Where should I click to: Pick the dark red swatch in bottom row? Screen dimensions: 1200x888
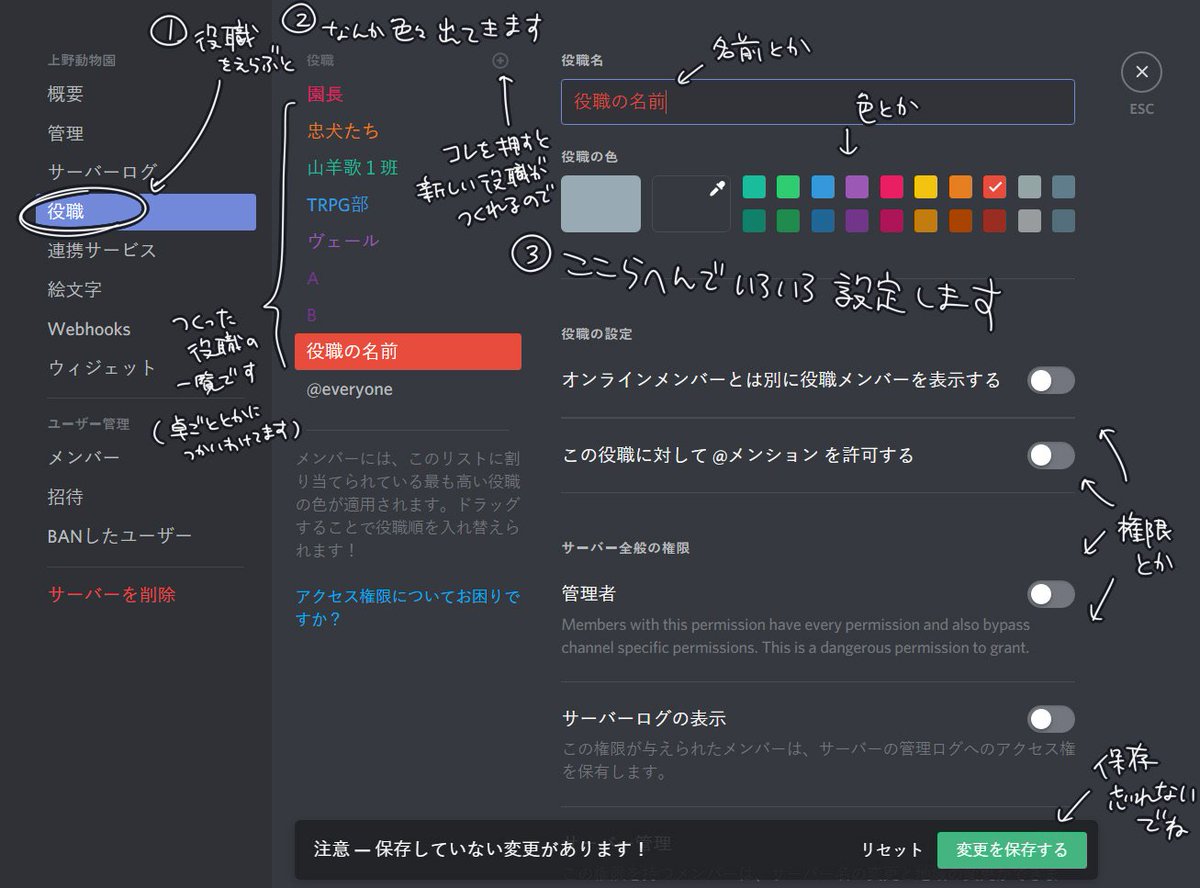click(x=994, y=220)
